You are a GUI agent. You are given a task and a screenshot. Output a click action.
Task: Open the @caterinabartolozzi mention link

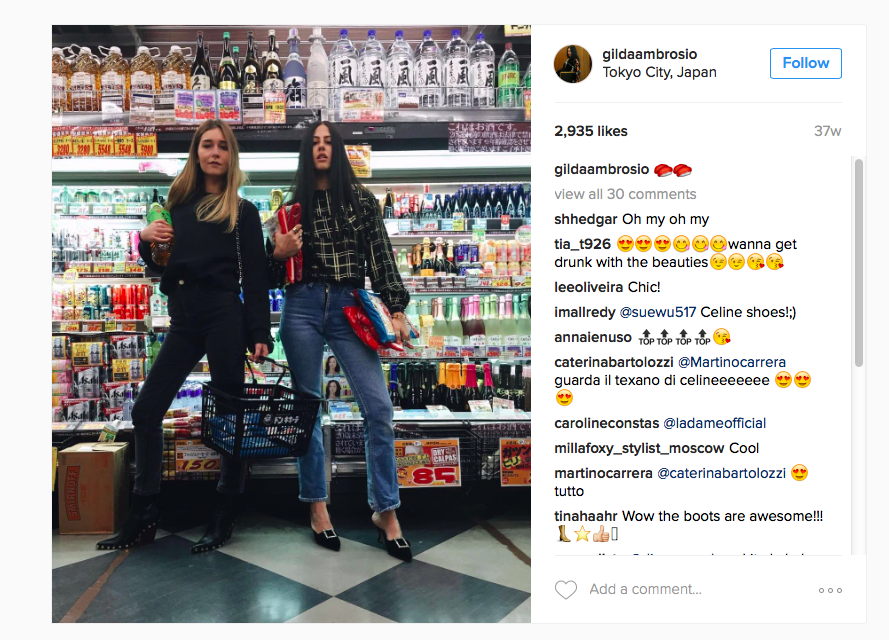pos(721,473)
